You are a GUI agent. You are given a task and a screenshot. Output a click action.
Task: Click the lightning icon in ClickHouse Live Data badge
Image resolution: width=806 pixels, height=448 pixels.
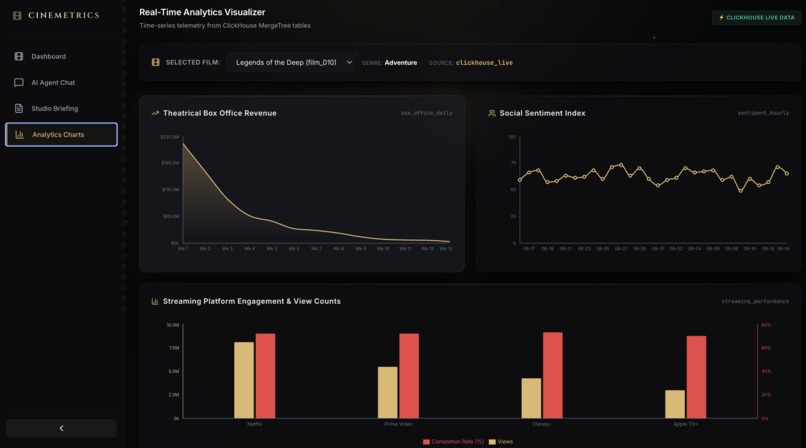[721, 17]
